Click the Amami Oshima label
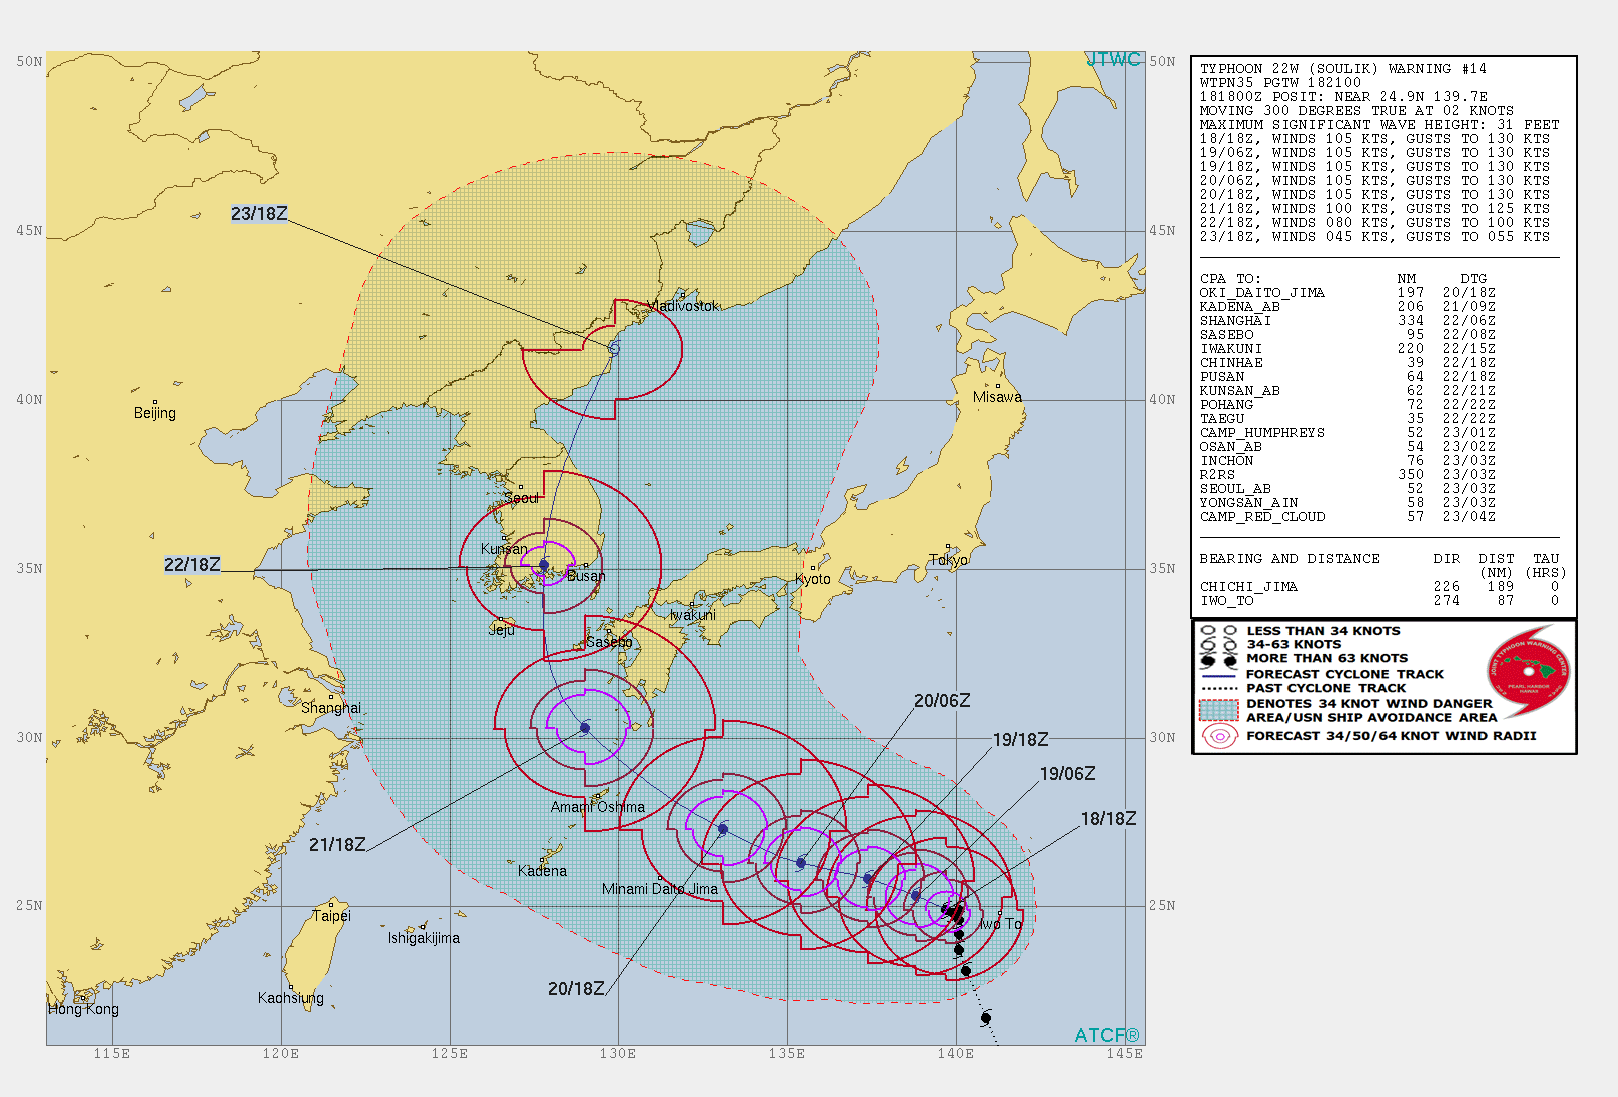The image size is (1618, 1097). point(598,807)
